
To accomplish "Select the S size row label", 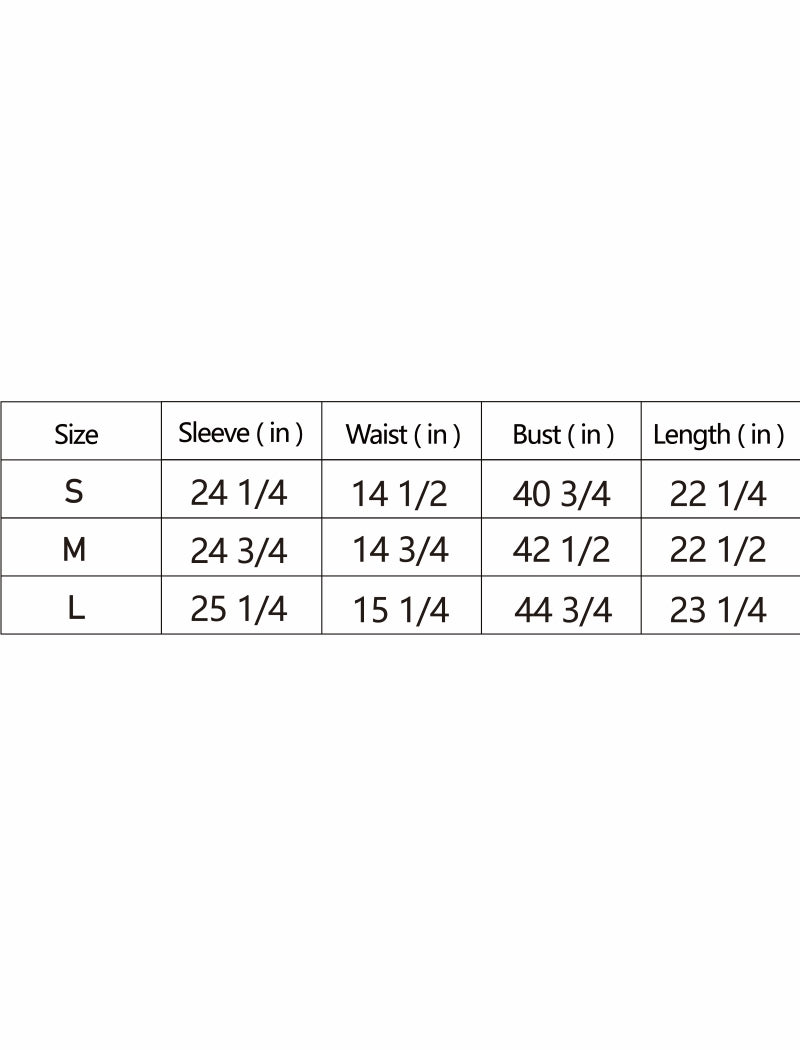I will pyautogui.click(x=74, y=491).
